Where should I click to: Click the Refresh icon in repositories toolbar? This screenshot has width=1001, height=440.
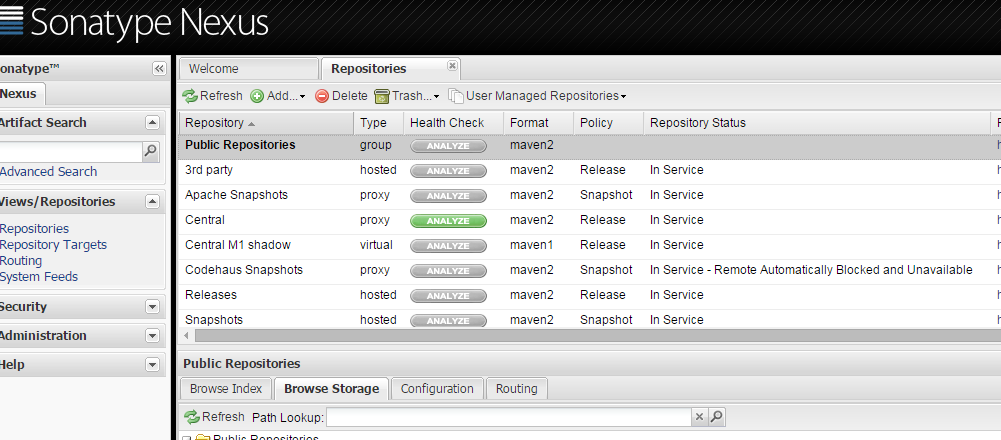(x=190, y=96)
